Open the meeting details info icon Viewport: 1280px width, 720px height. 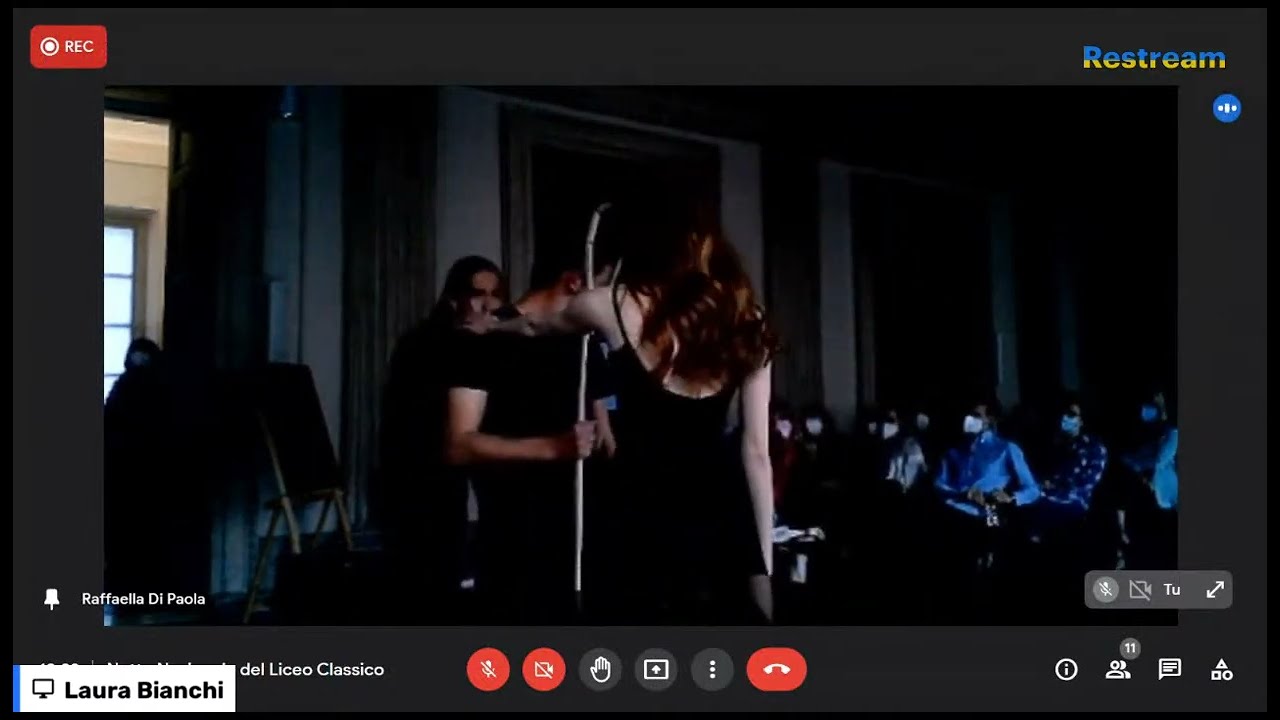pos(1066,670)
